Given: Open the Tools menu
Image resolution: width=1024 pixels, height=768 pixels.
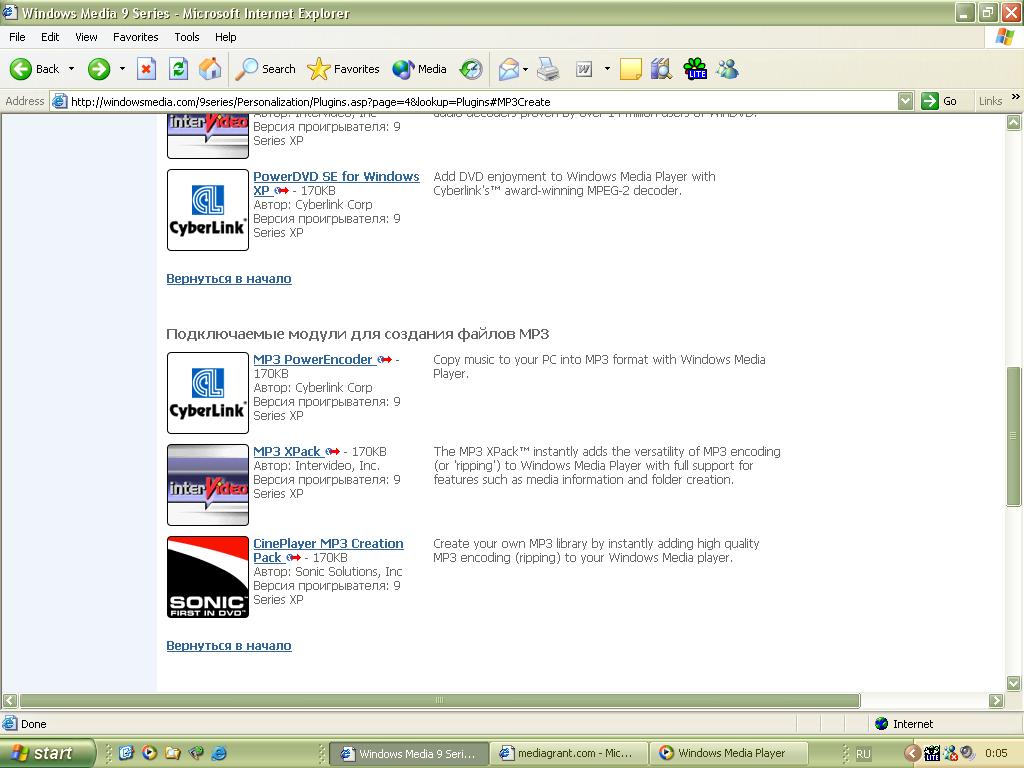Looking at the screenshot, I should pos(187,37).
